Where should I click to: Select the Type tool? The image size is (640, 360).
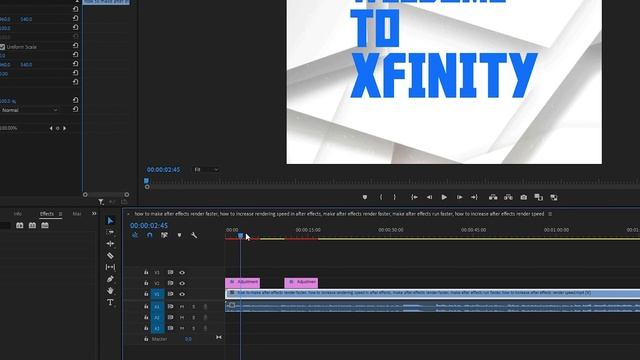click(x=110, y=302)
